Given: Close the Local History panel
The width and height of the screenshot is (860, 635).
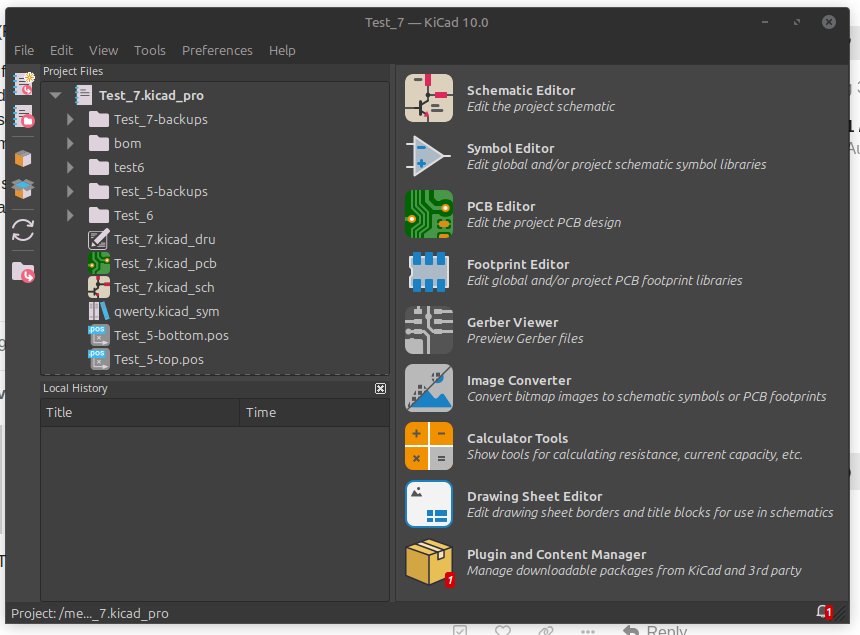Looking at the screenshot, I should coord(380,389).
